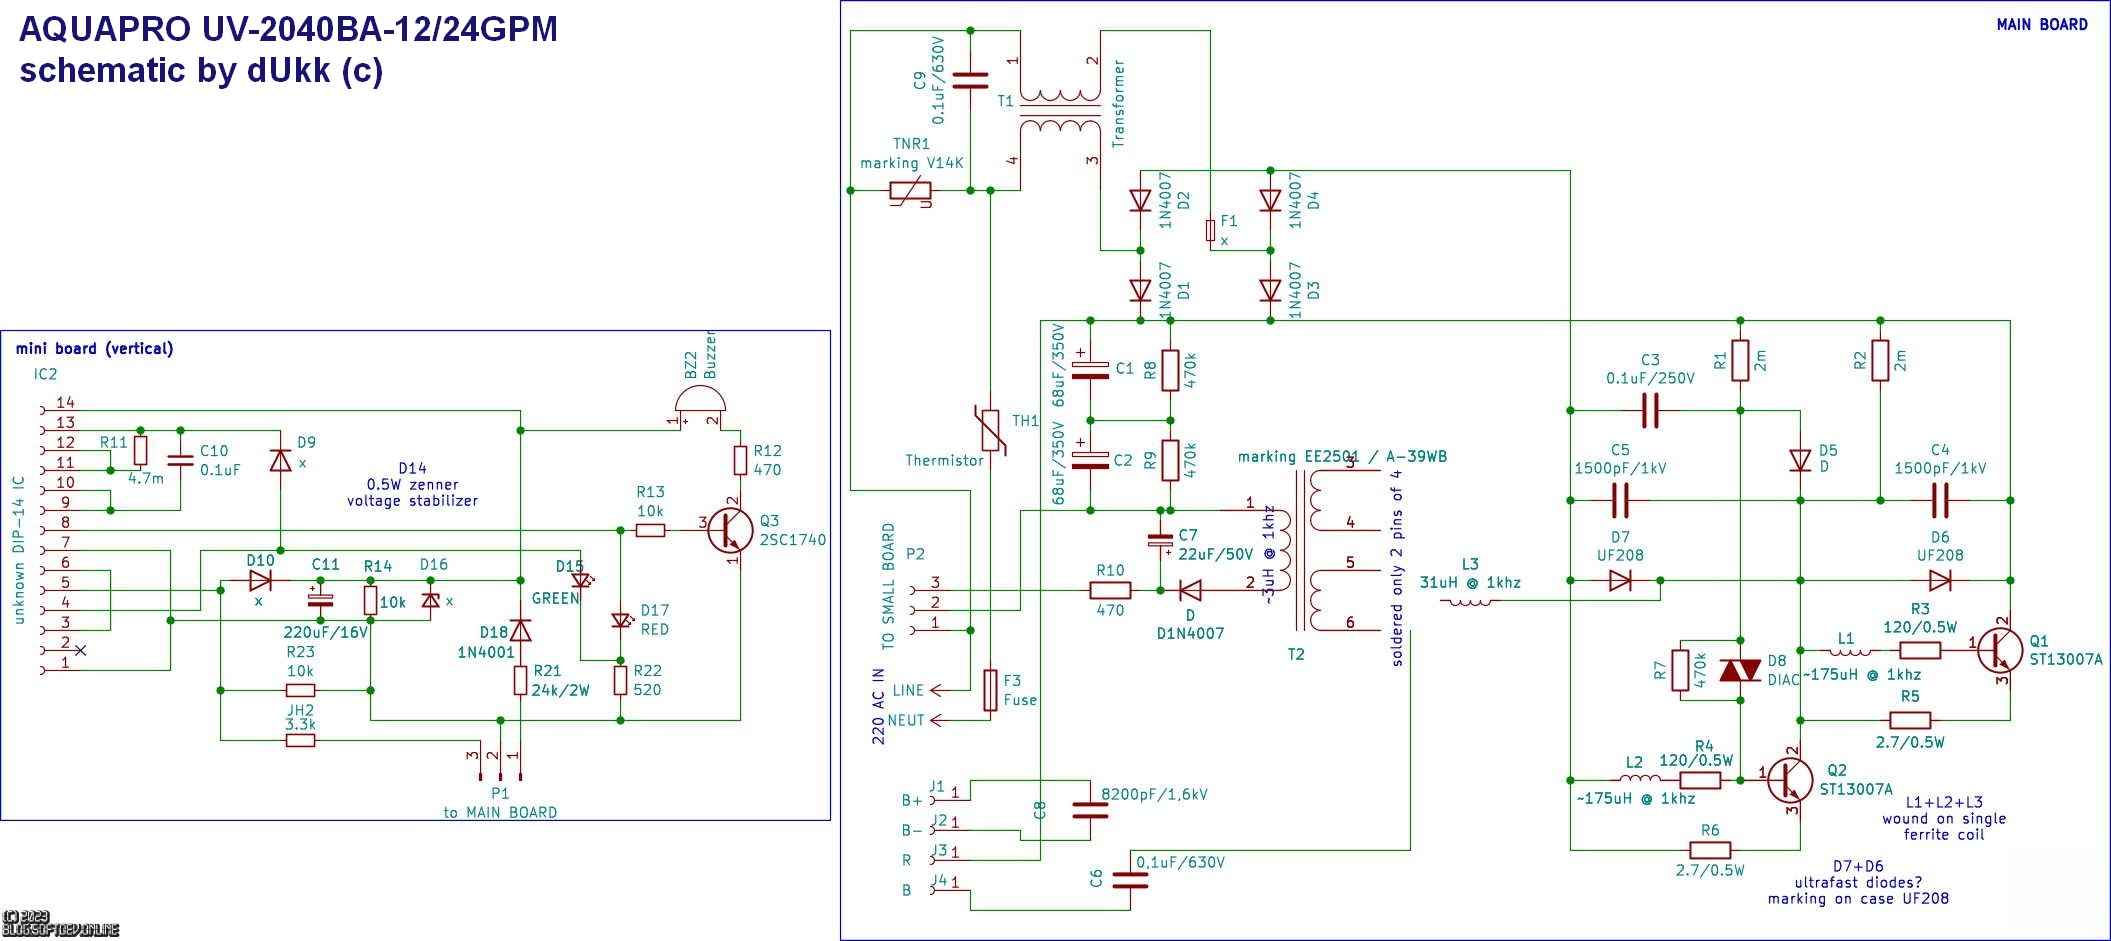Viewport: 2111px width, 941px height.
Task: Click the 'schematic by dUkk (c)' text
Action: [x=201, y=70]
